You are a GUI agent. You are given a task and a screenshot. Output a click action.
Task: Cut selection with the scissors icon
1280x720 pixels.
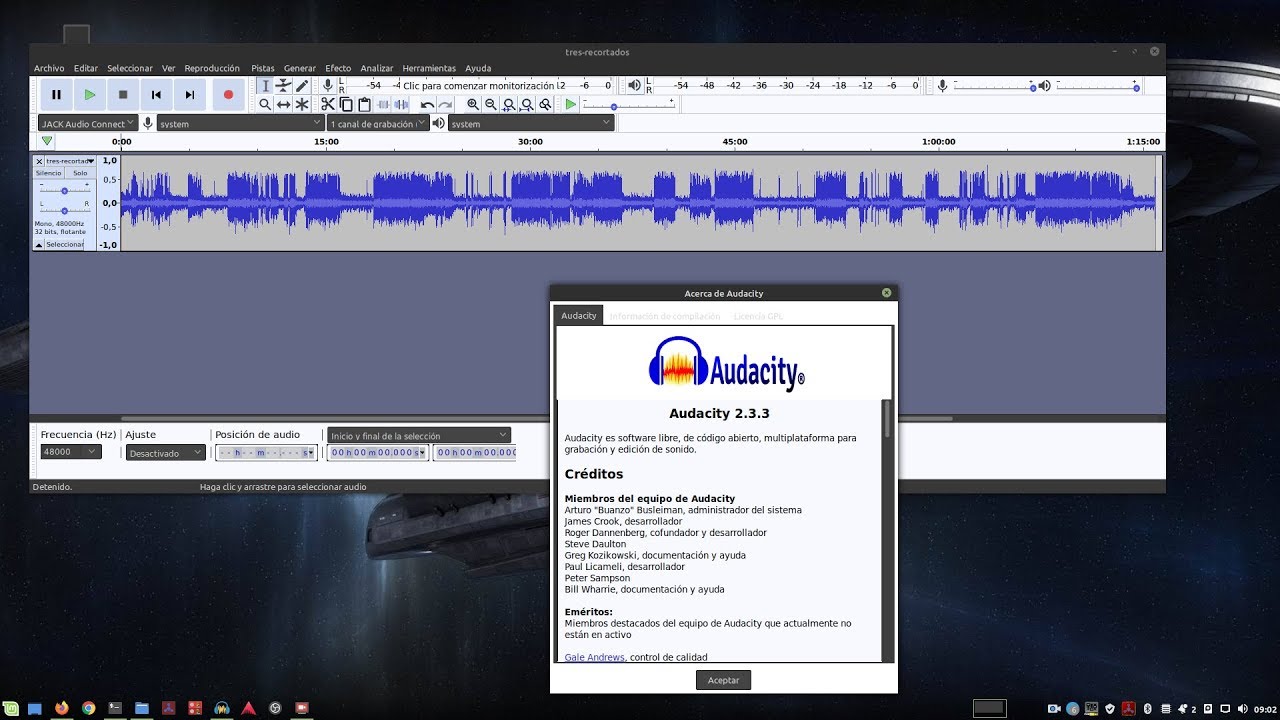point(327,104)
